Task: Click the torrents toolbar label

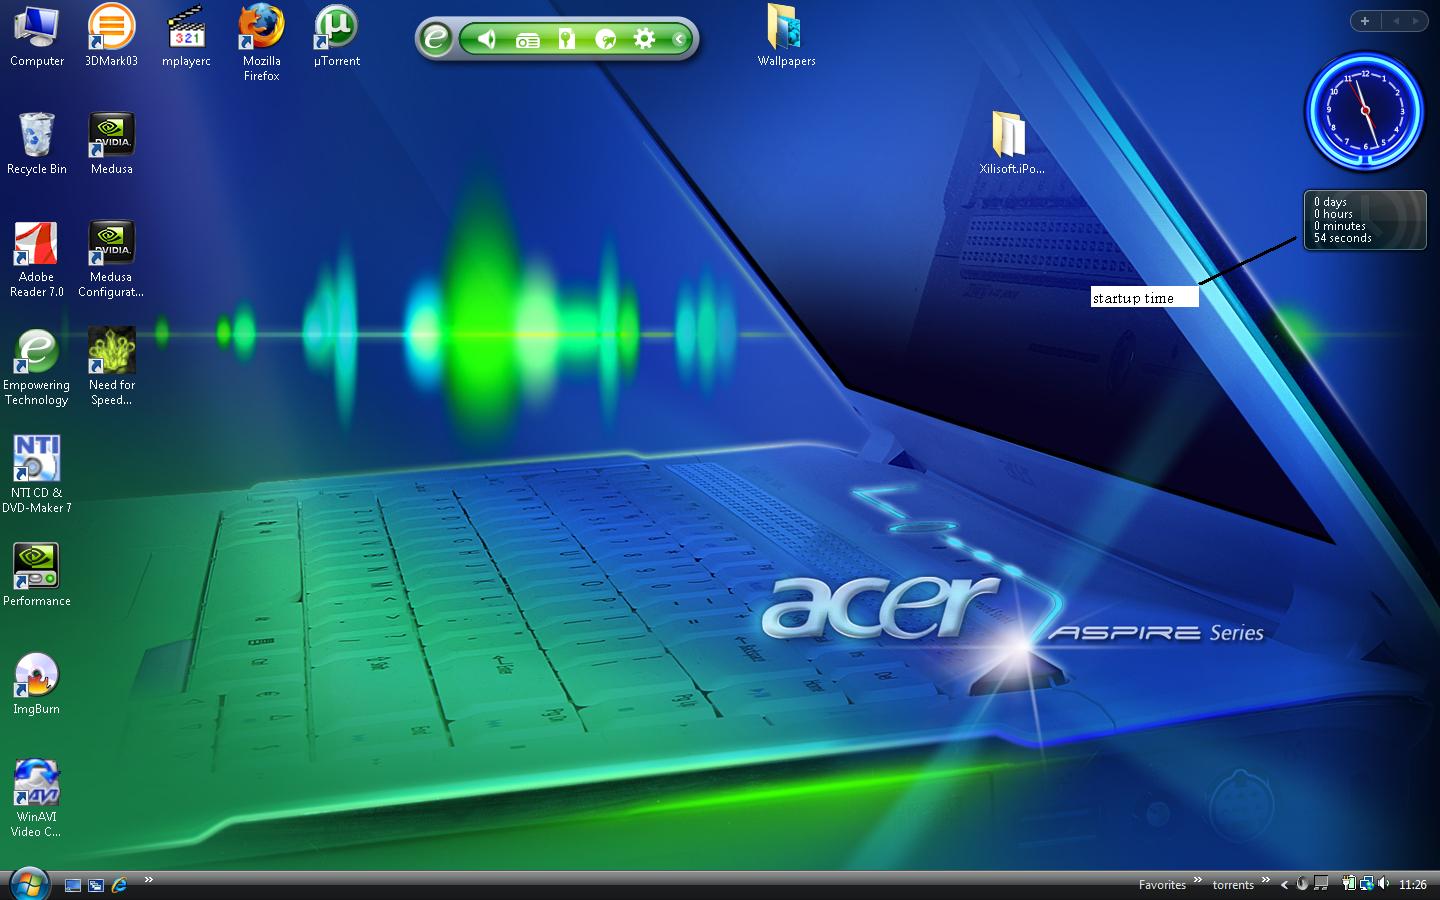Action: click(x=1233, y=885)
